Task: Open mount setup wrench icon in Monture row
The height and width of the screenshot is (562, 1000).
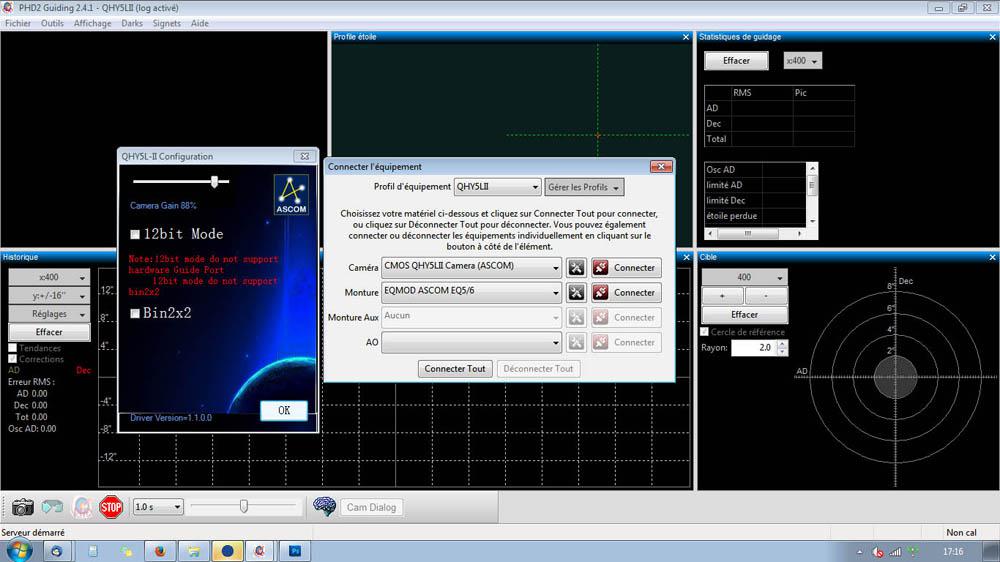Action: 576,293
